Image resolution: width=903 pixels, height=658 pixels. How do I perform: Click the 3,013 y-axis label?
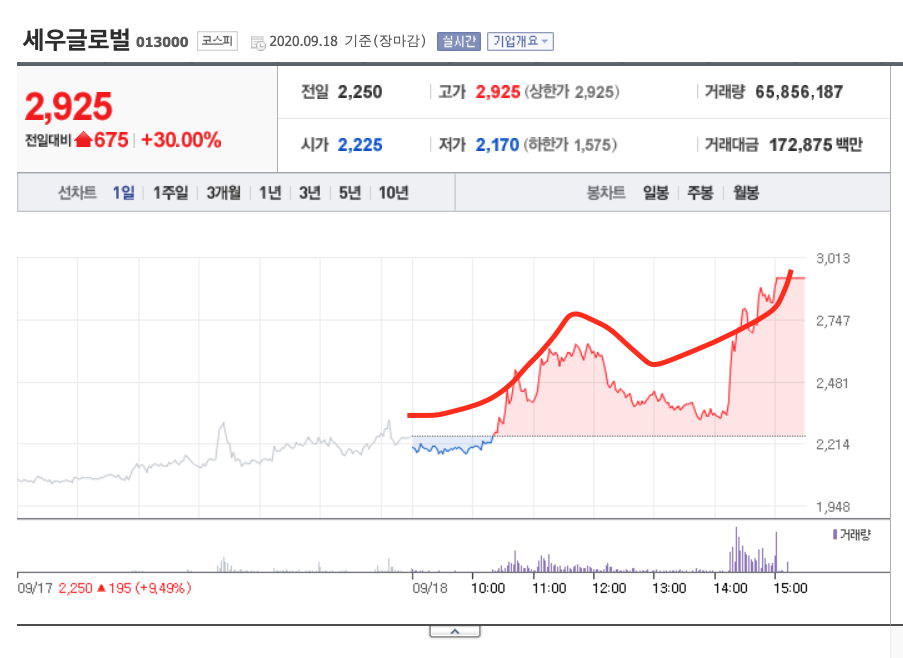833,258
